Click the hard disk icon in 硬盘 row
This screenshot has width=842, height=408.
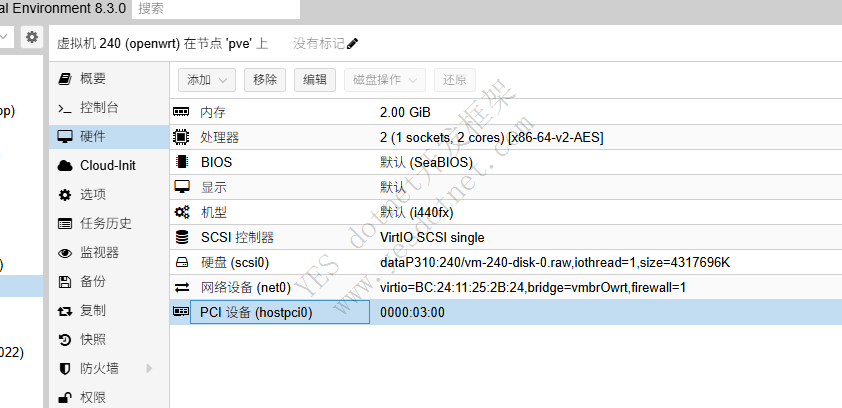(182, 263)
